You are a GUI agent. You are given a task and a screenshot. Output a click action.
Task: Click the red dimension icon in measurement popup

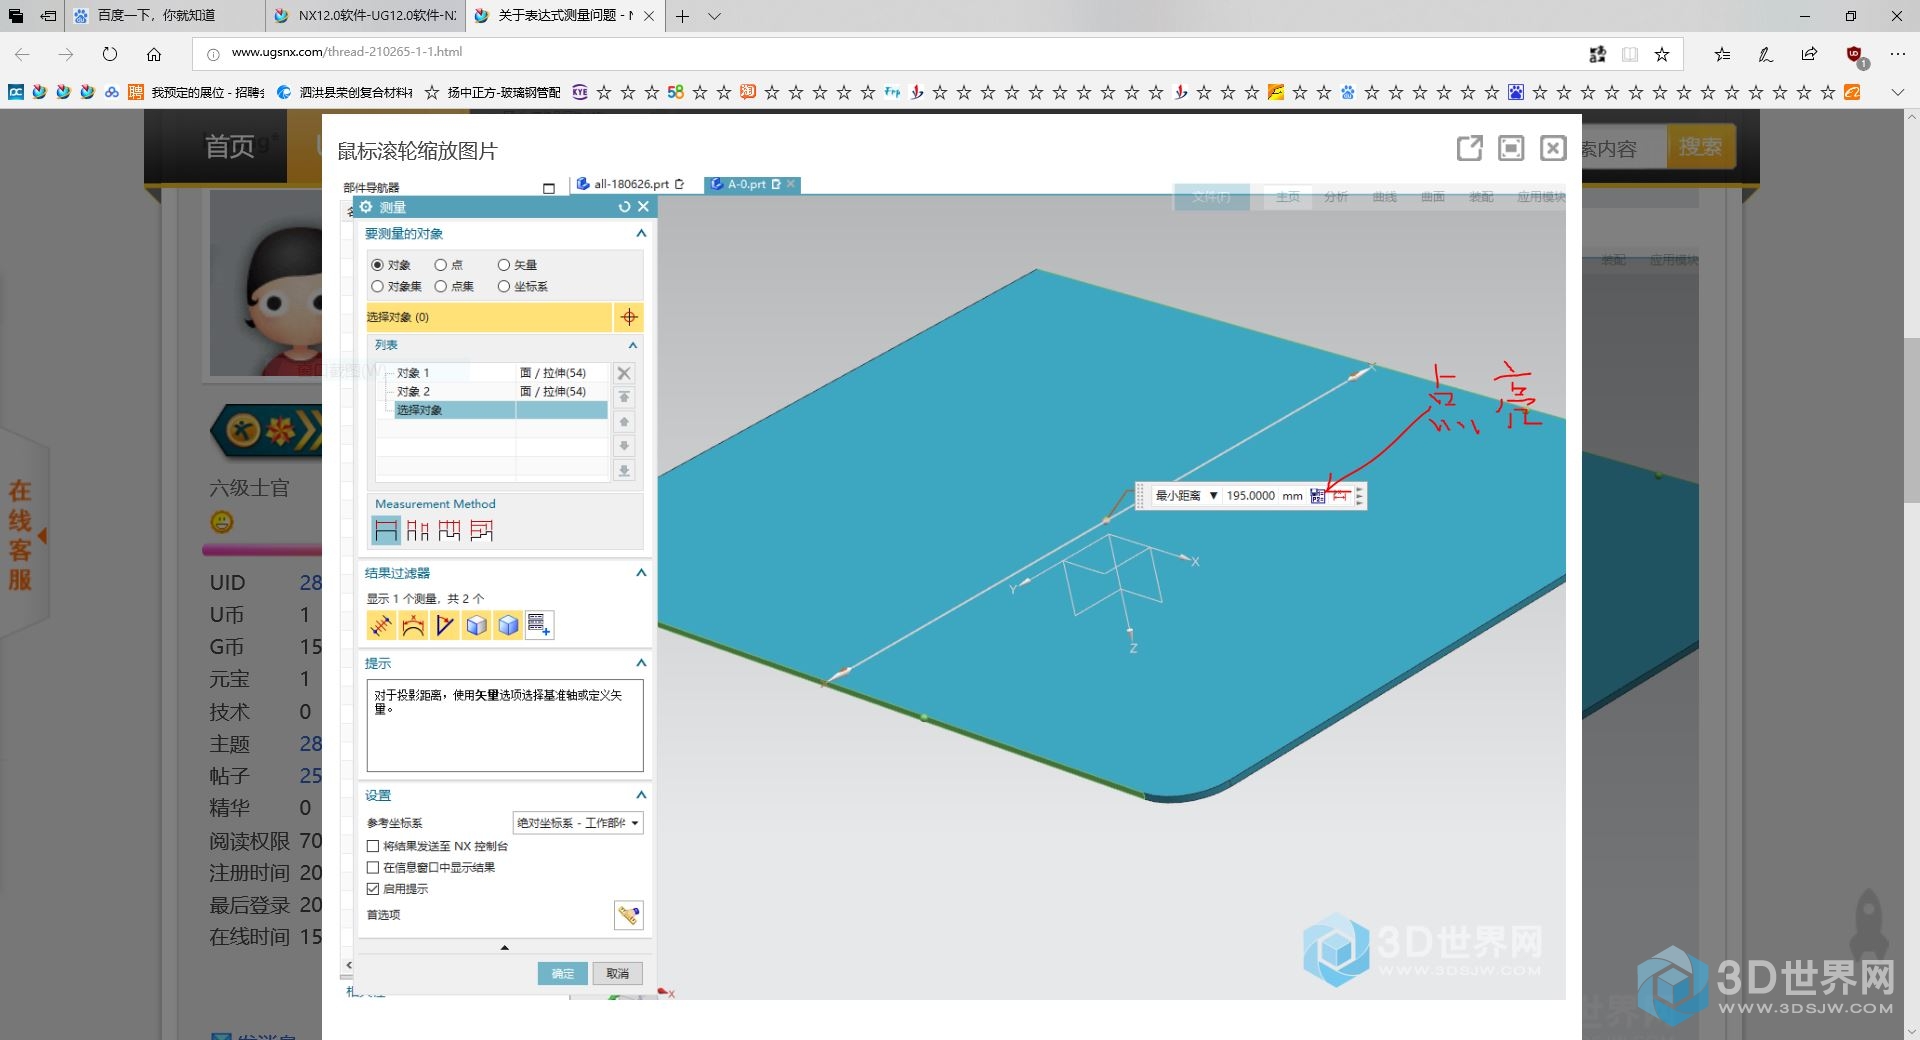tap(1341, 495)
